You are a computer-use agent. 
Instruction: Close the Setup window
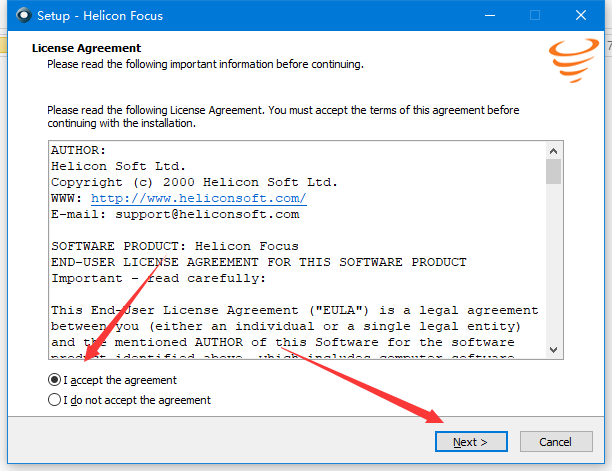click(x=581, y=15)
